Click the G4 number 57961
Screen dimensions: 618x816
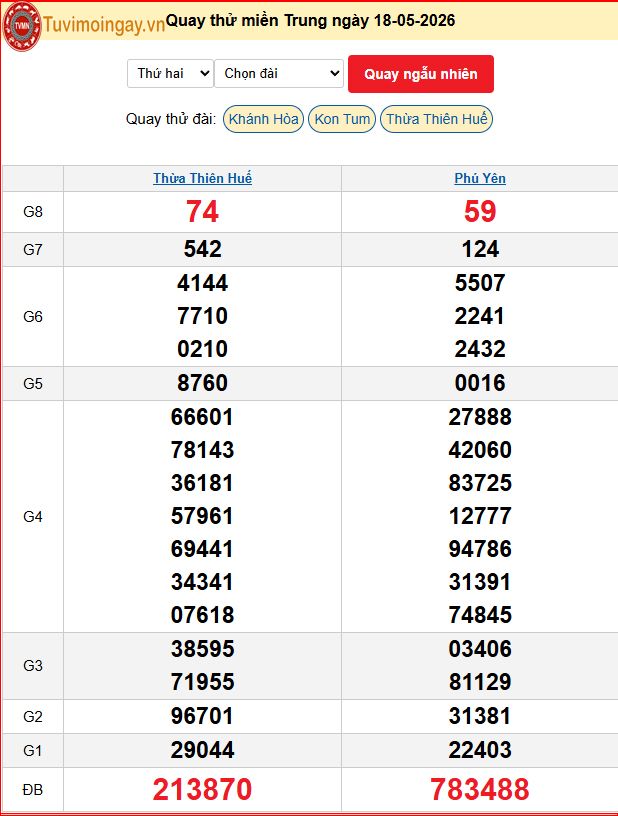coord(202,516)
